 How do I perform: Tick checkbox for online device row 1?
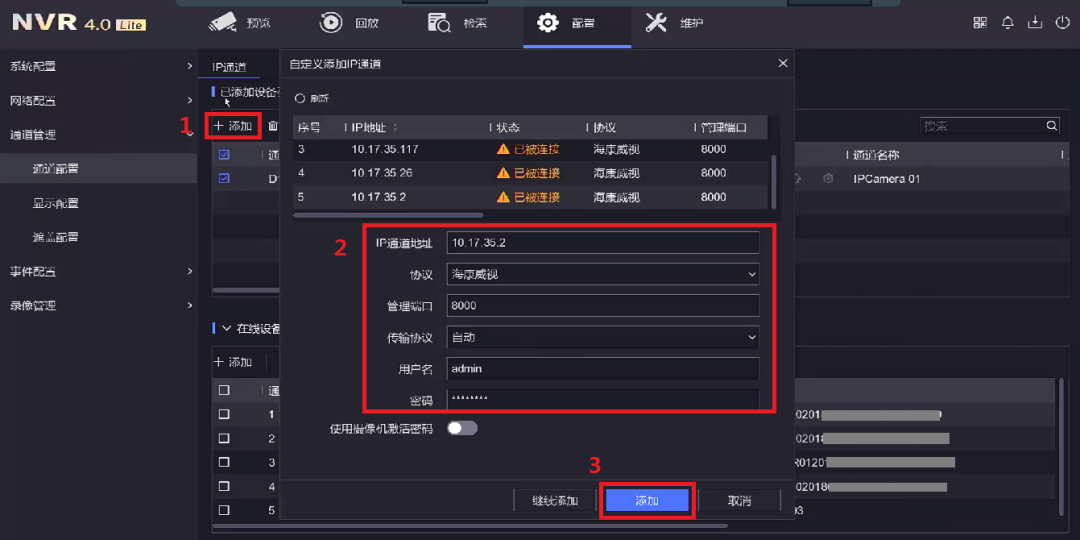pyautogui.click(x=224, y=414)
